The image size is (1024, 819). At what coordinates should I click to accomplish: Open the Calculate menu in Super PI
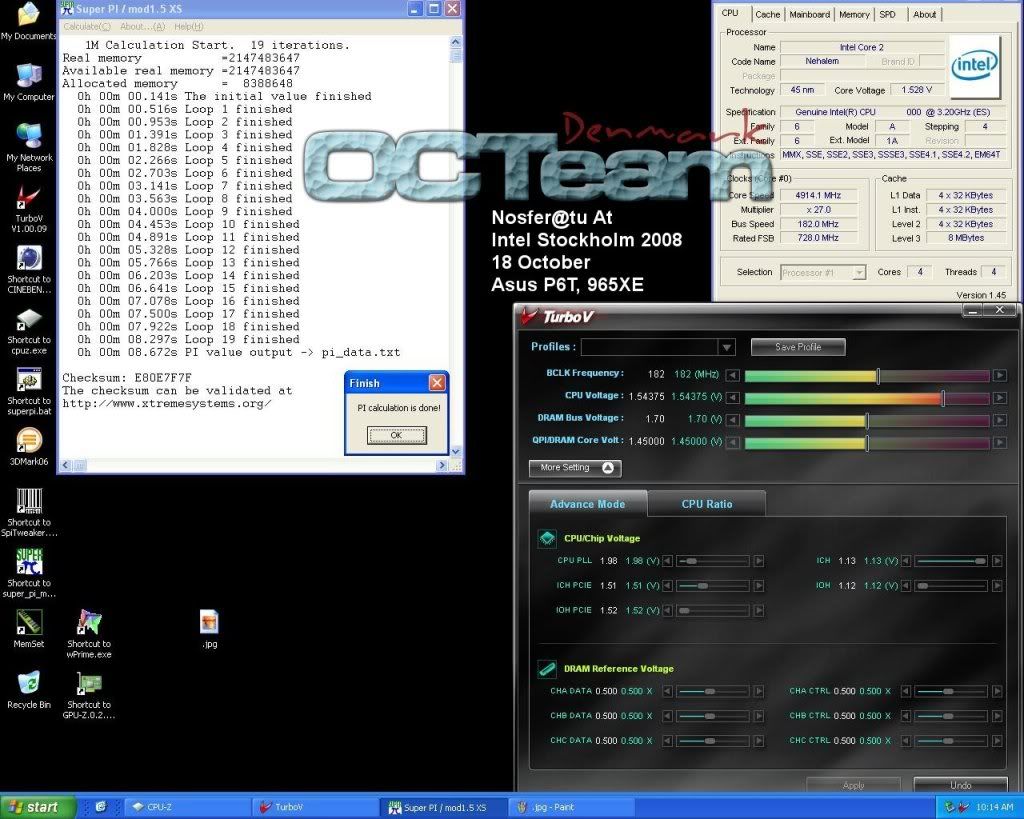[x=87, y=27]
